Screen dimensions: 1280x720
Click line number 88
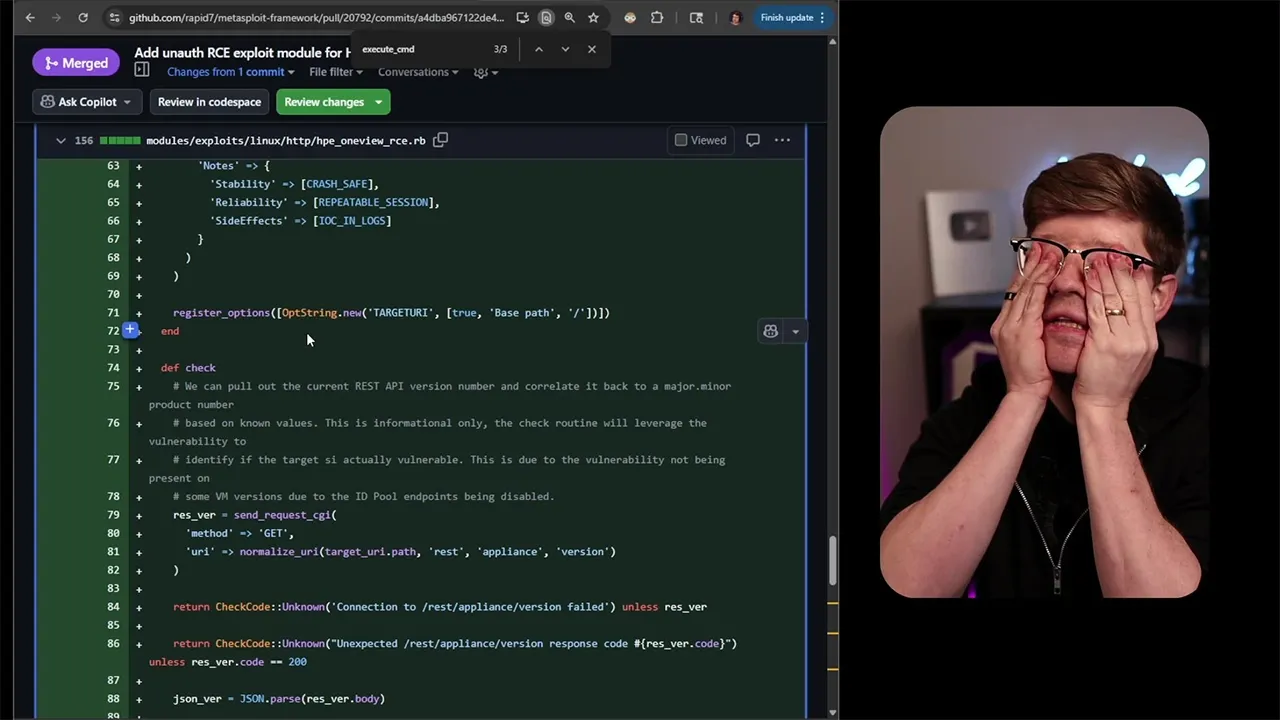click(x=113, y=699)
